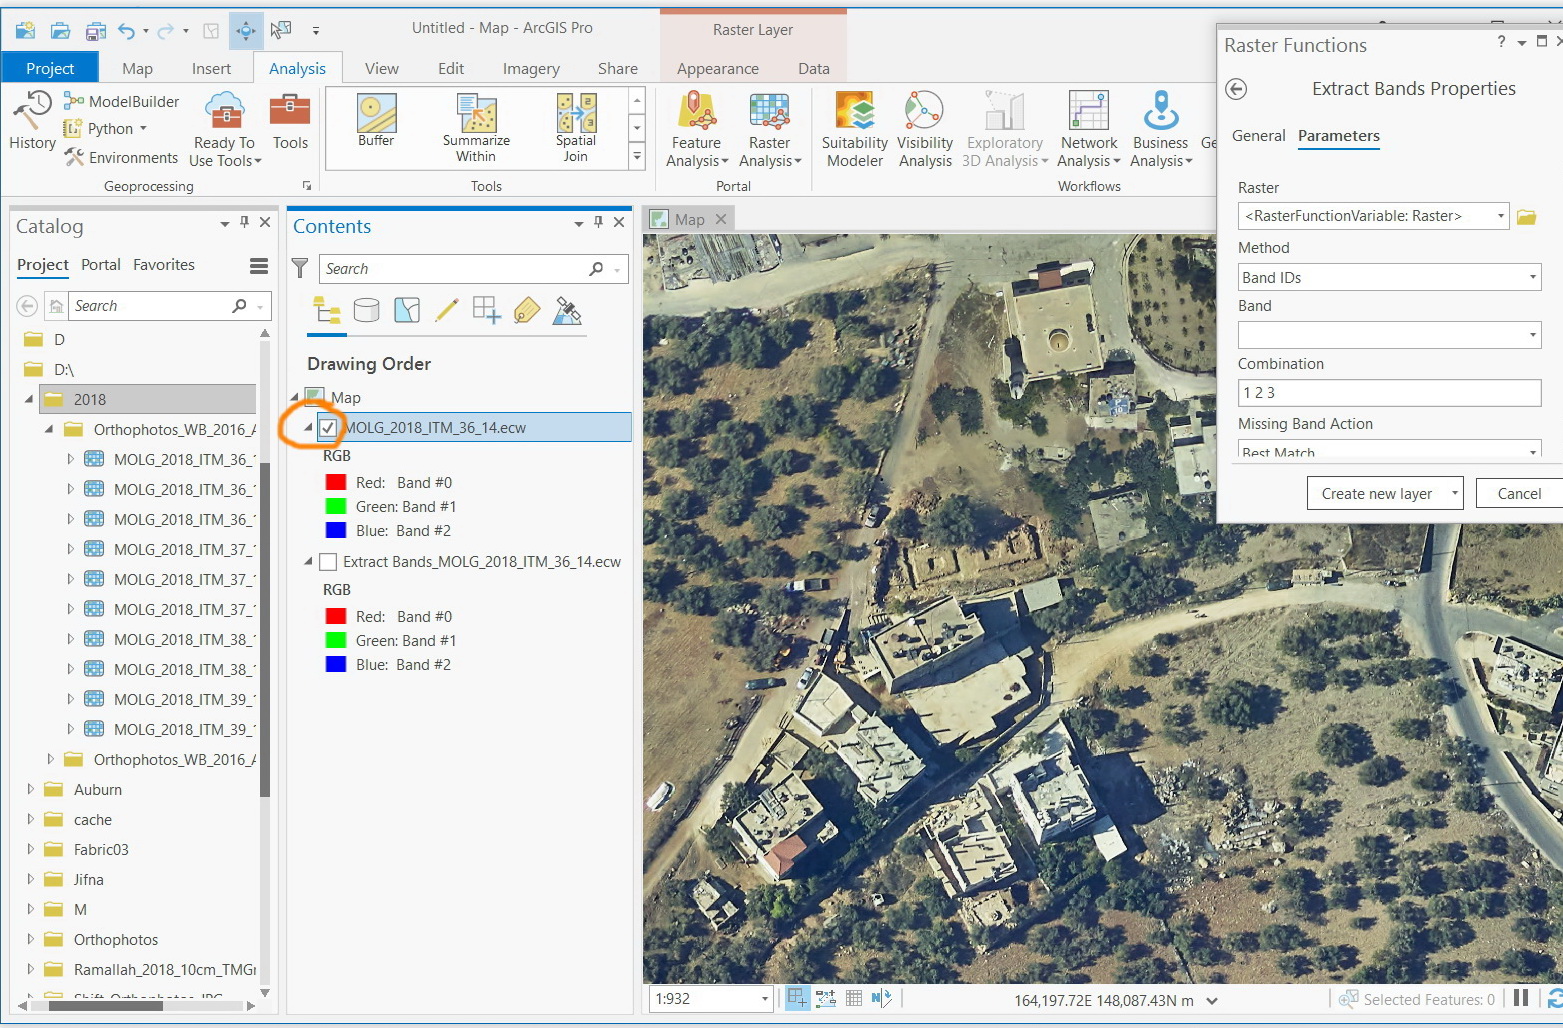The image size is (1563, 1028).
Task: Click the red Band #0 color swatch
Action: coord(336,483)
